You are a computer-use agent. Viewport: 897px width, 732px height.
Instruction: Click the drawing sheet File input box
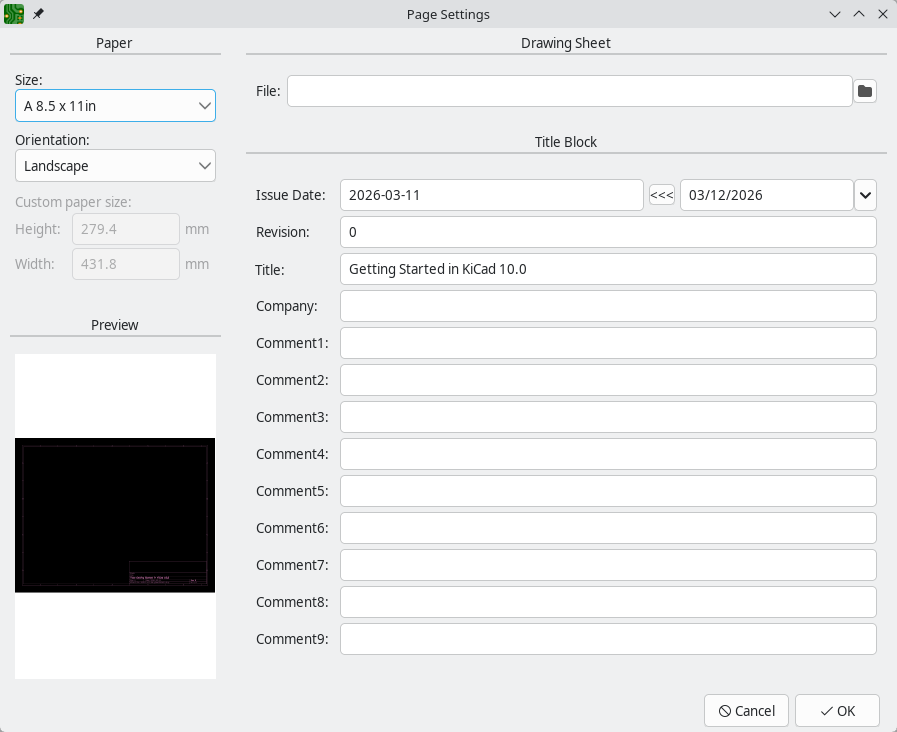569,91
